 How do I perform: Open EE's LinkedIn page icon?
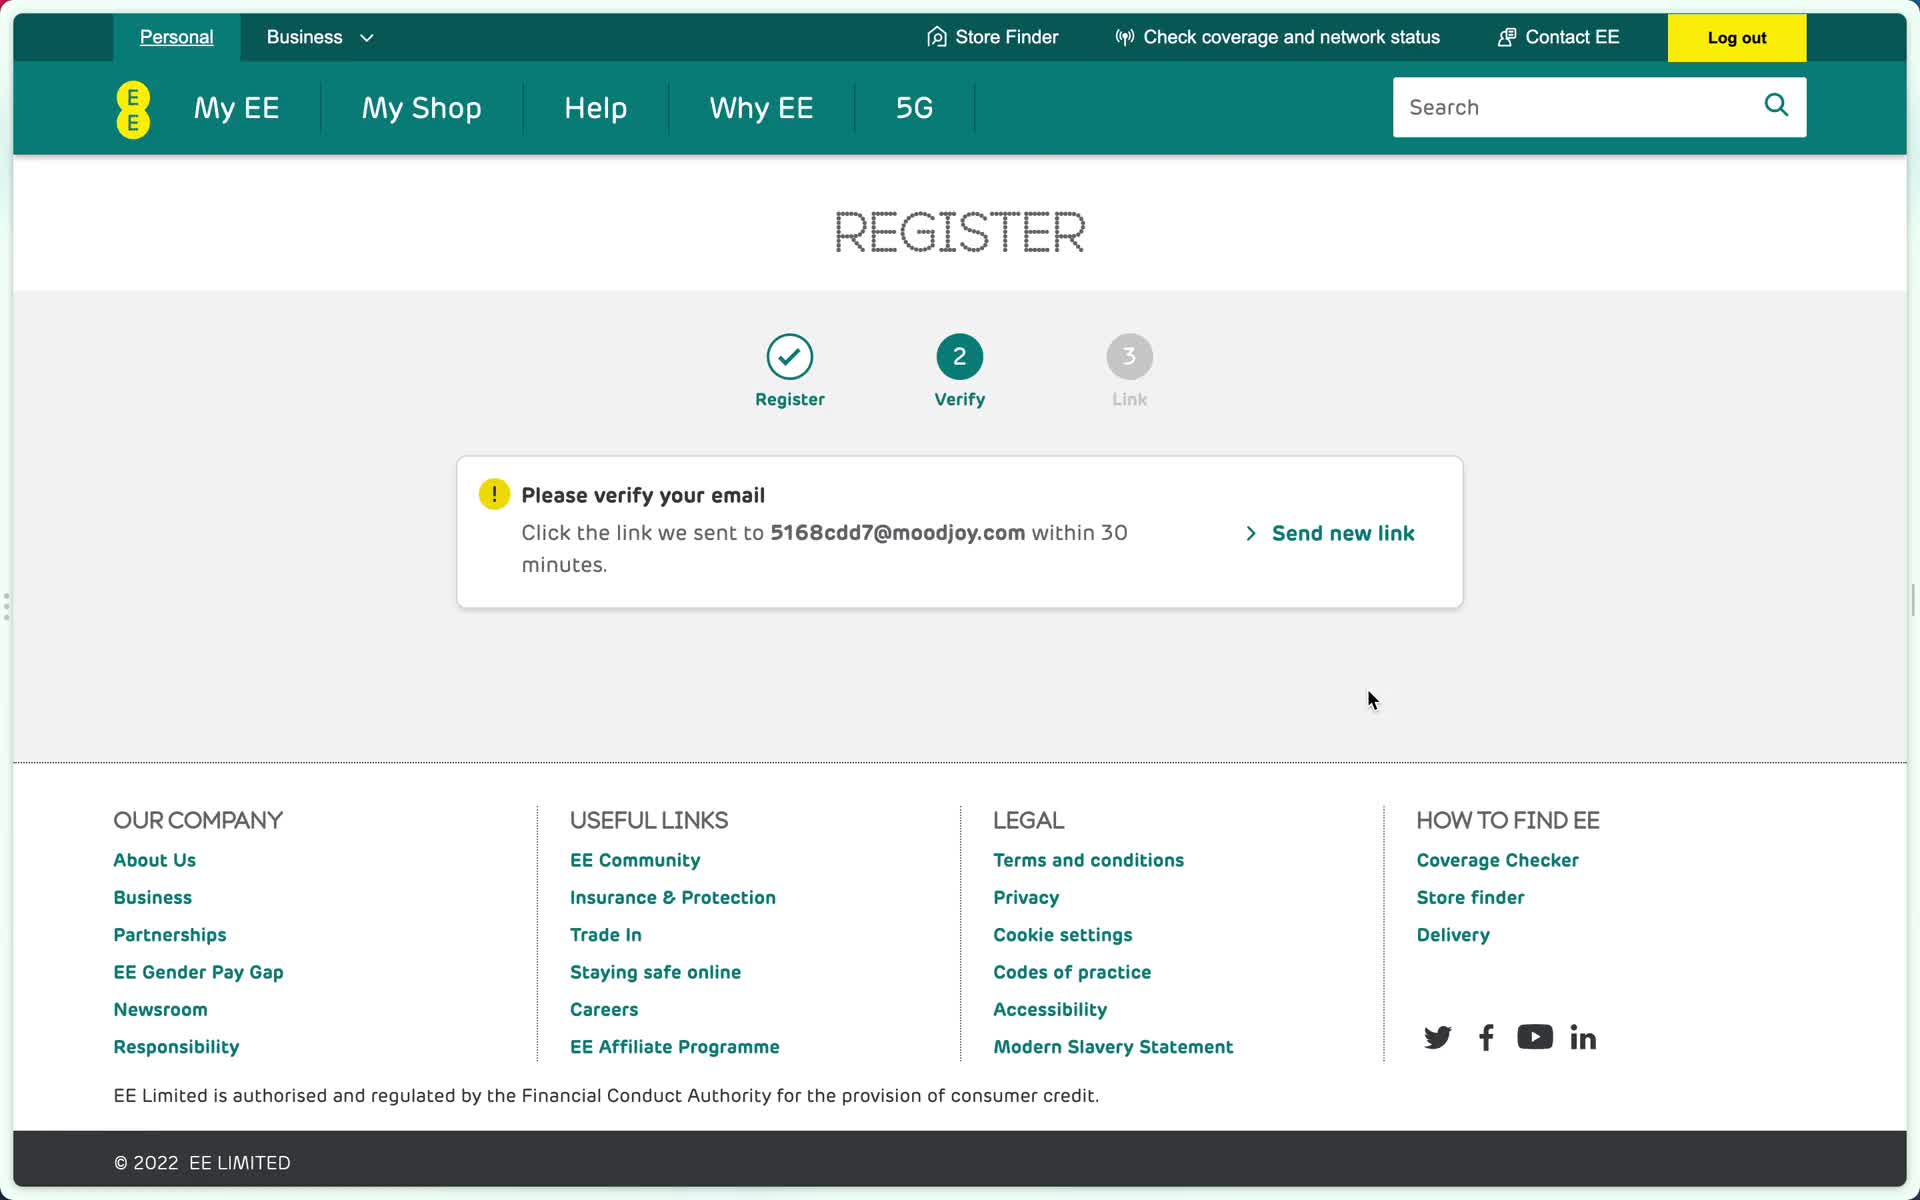point(1583,1037)
